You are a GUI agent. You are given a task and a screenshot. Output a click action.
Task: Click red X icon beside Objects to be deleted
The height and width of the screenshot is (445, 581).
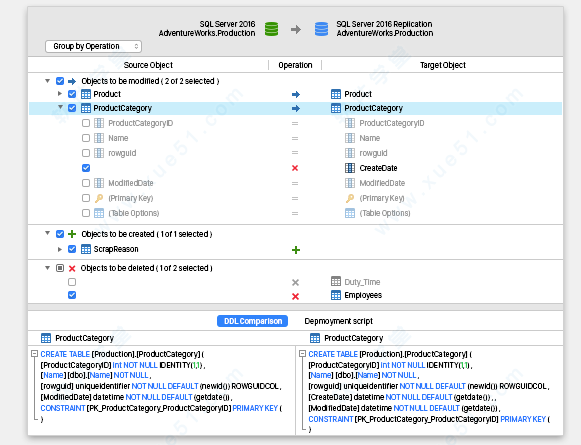(x=72, y=268)
